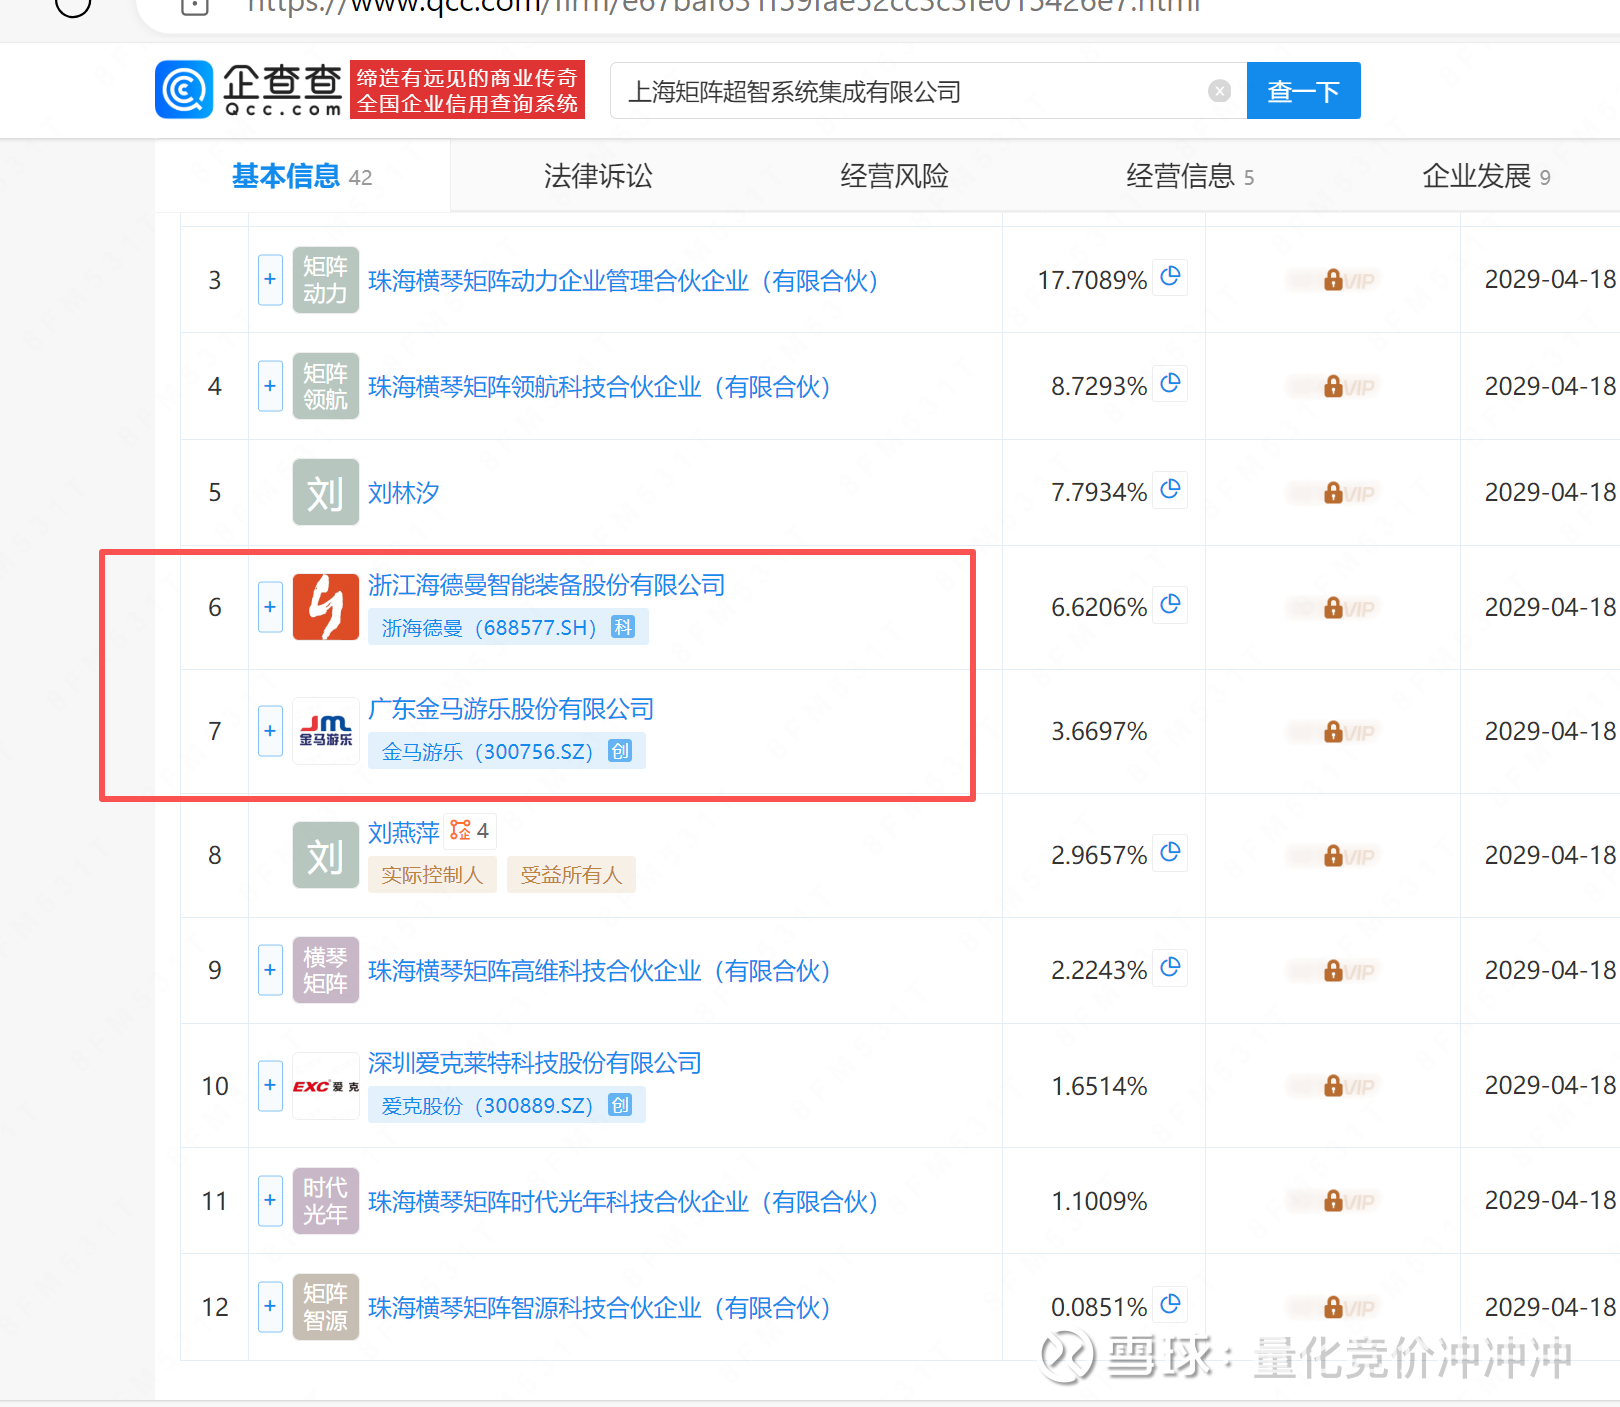Click the EXC 爱克 company logo
This screenshot has width=1620, height=1407.
[x=326, y=1085]
